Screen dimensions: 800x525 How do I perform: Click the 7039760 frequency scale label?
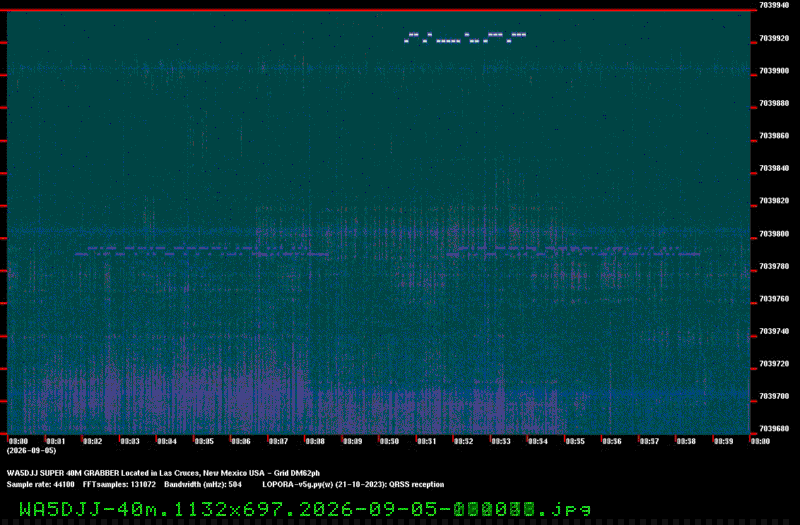pos(774,299)
